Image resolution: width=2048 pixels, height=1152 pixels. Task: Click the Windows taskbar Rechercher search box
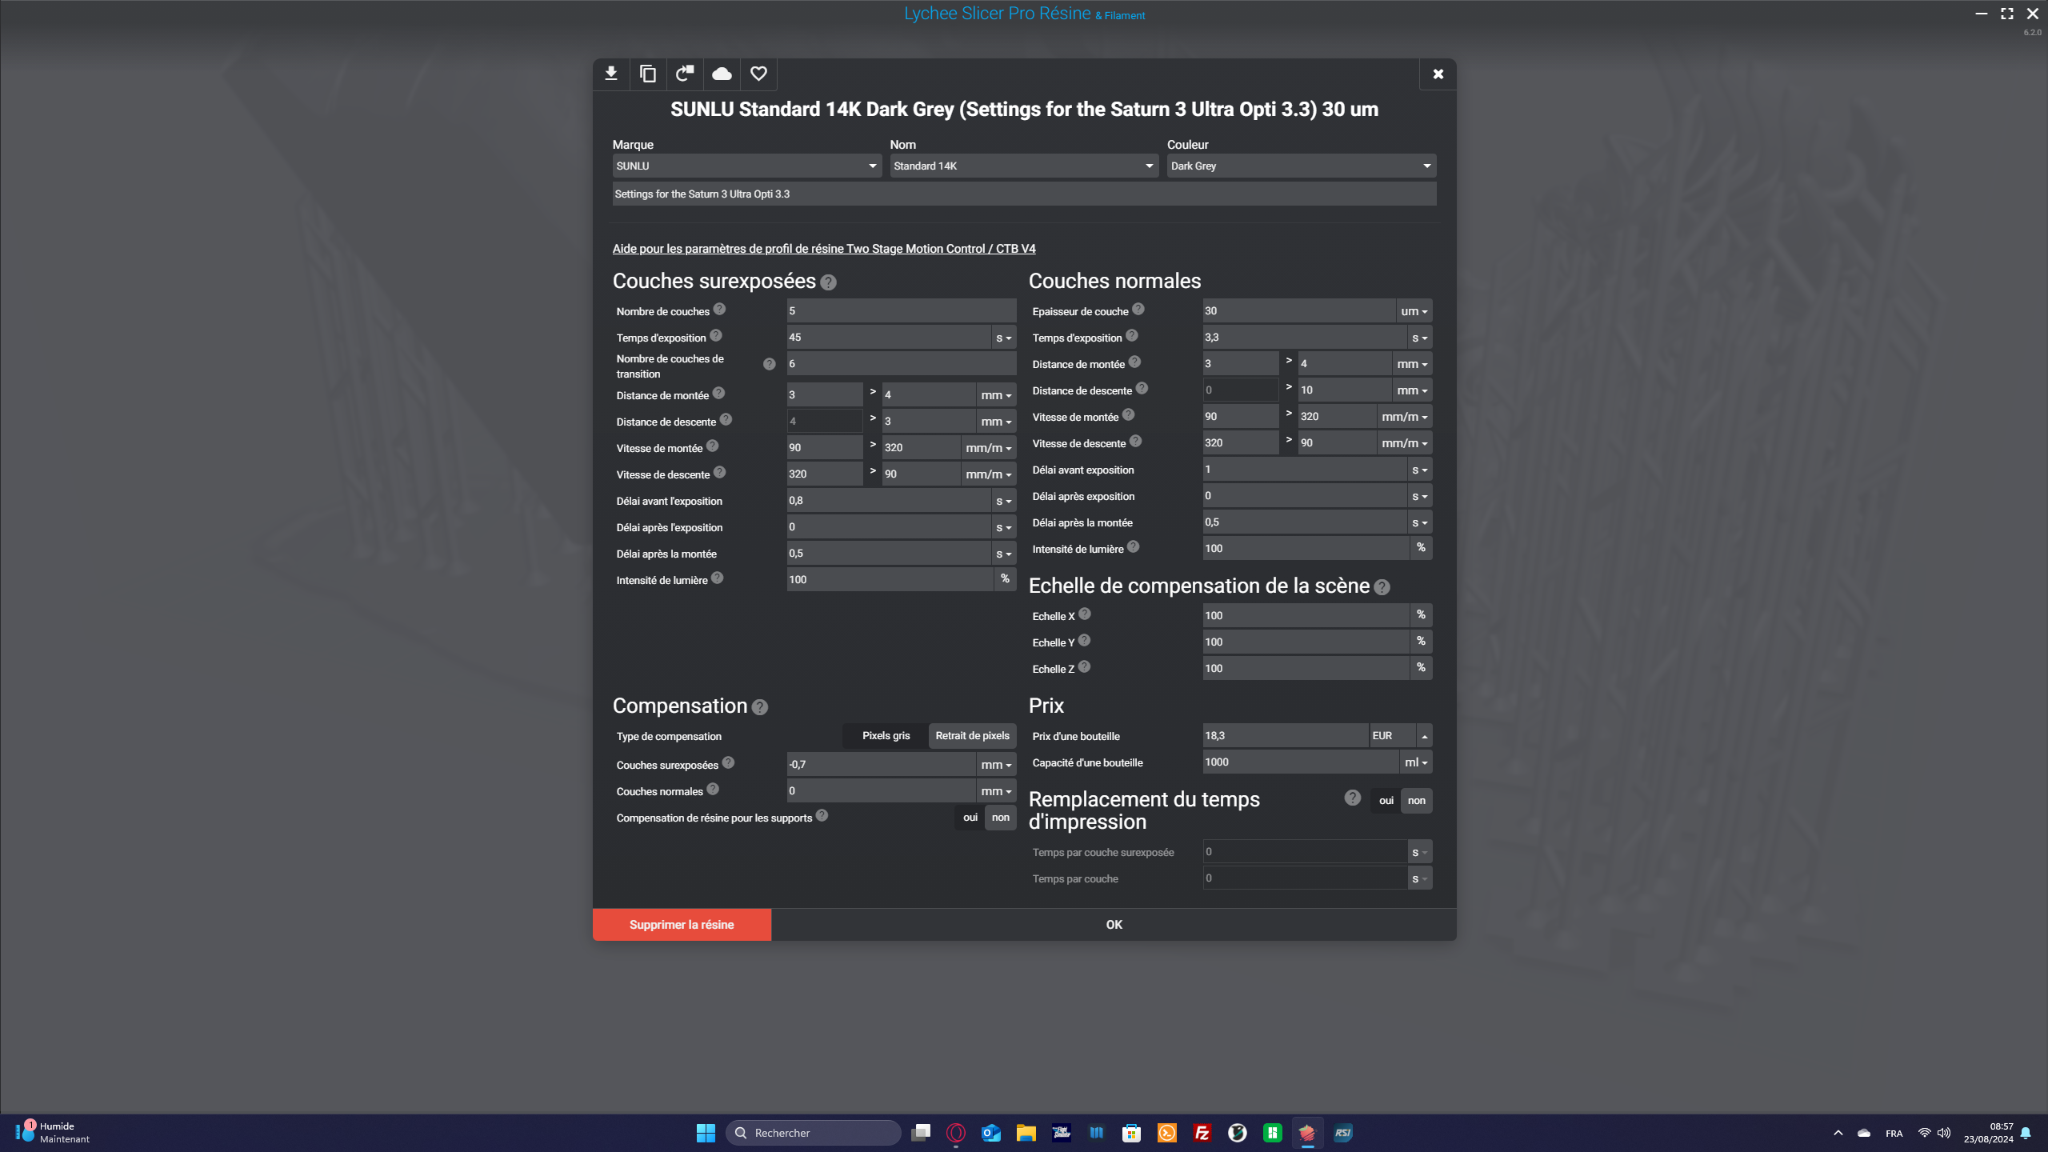[813, 1133]
